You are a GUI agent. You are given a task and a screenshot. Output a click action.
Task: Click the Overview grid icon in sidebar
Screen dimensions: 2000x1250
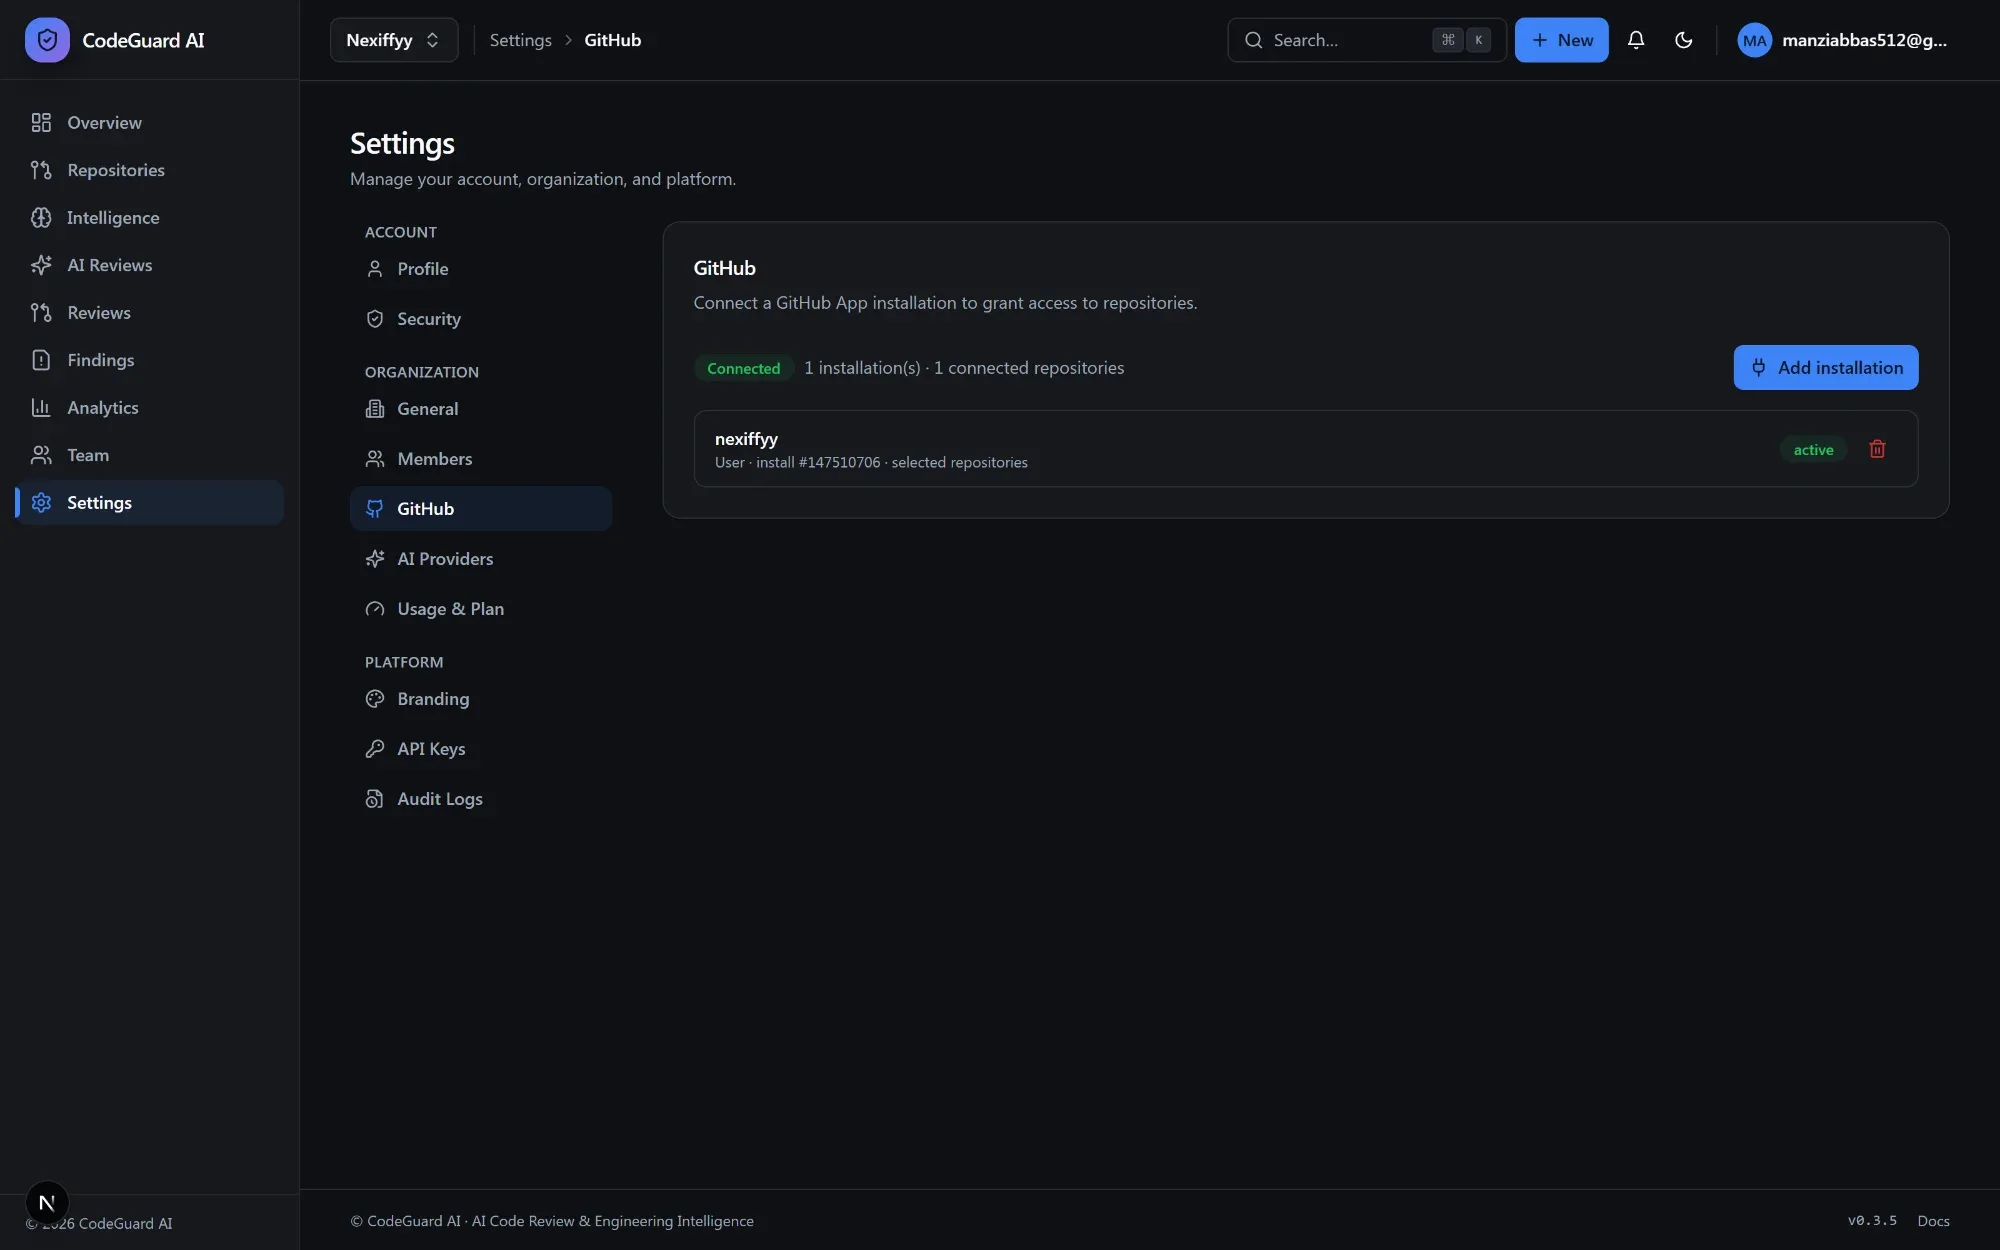click(x=41, y=123)
